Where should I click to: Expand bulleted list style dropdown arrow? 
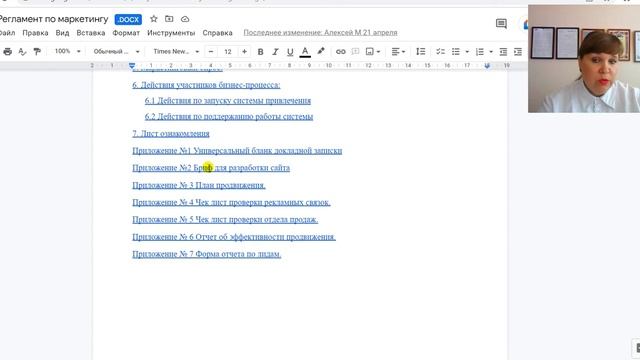[467, 52]
